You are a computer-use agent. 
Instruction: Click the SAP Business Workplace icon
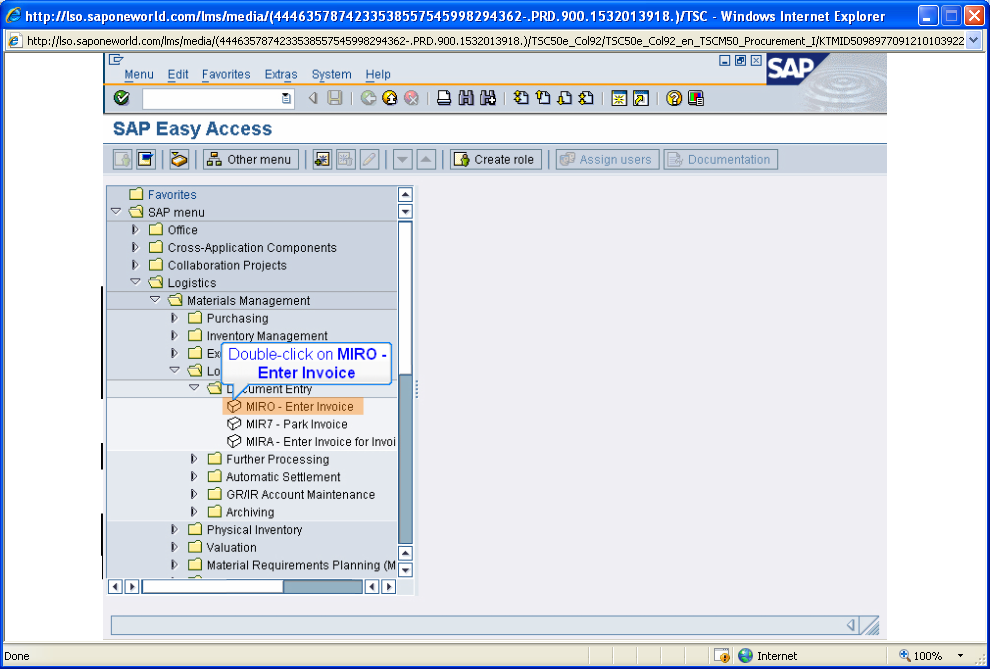[x=179, y=160]
